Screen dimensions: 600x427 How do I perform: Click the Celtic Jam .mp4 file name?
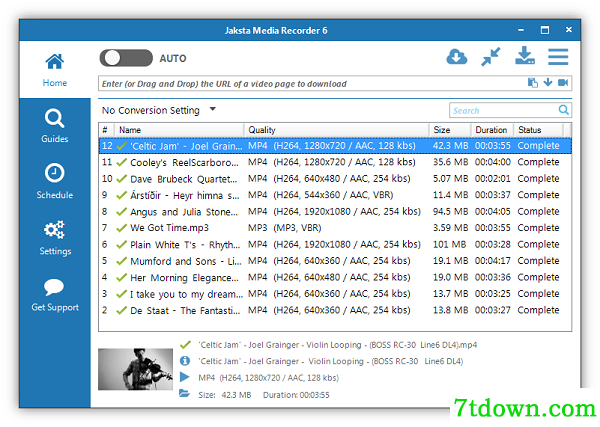pyautogui.click(x=338, y=345)
